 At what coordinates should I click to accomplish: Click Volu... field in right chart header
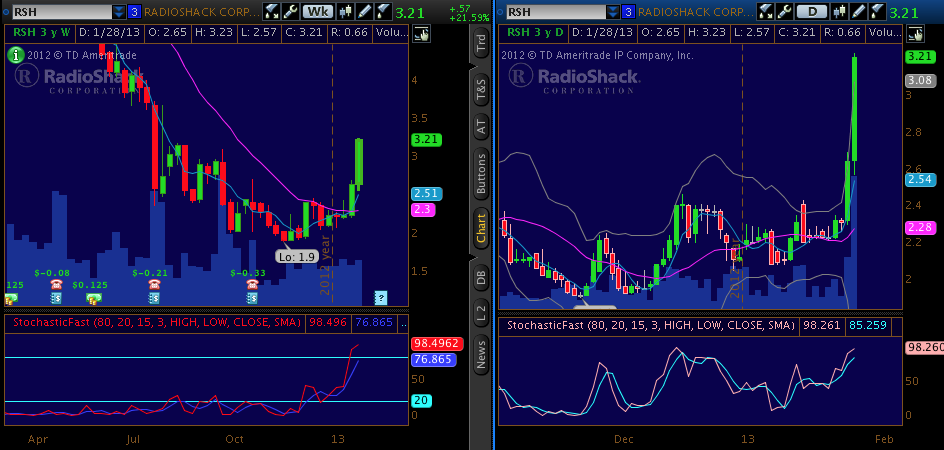[884, 33]
